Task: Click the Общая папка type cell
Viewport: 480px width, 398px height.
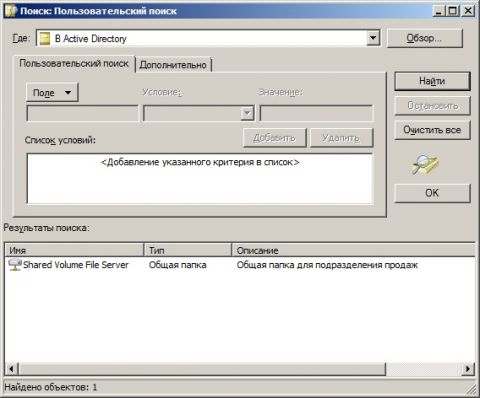Action: click(177, 265)
